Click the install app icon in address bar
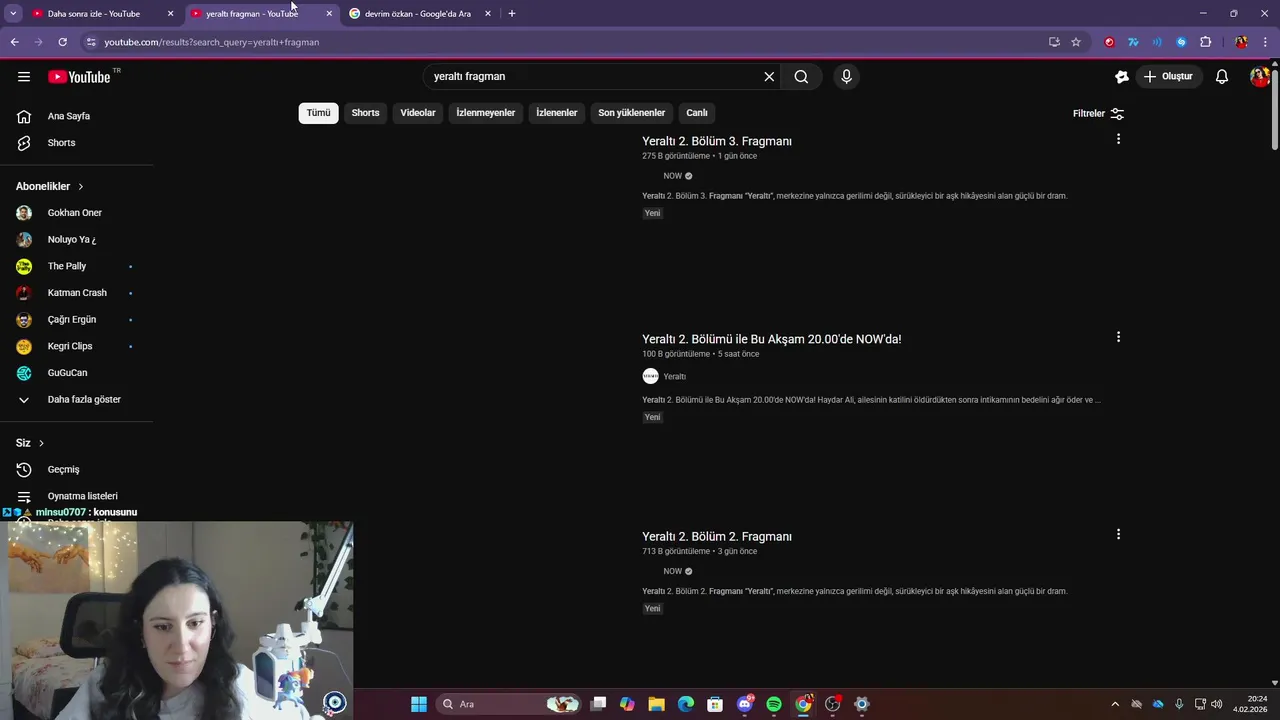The height and width of the screenshot is (720, 1280). pos(1054,42)
